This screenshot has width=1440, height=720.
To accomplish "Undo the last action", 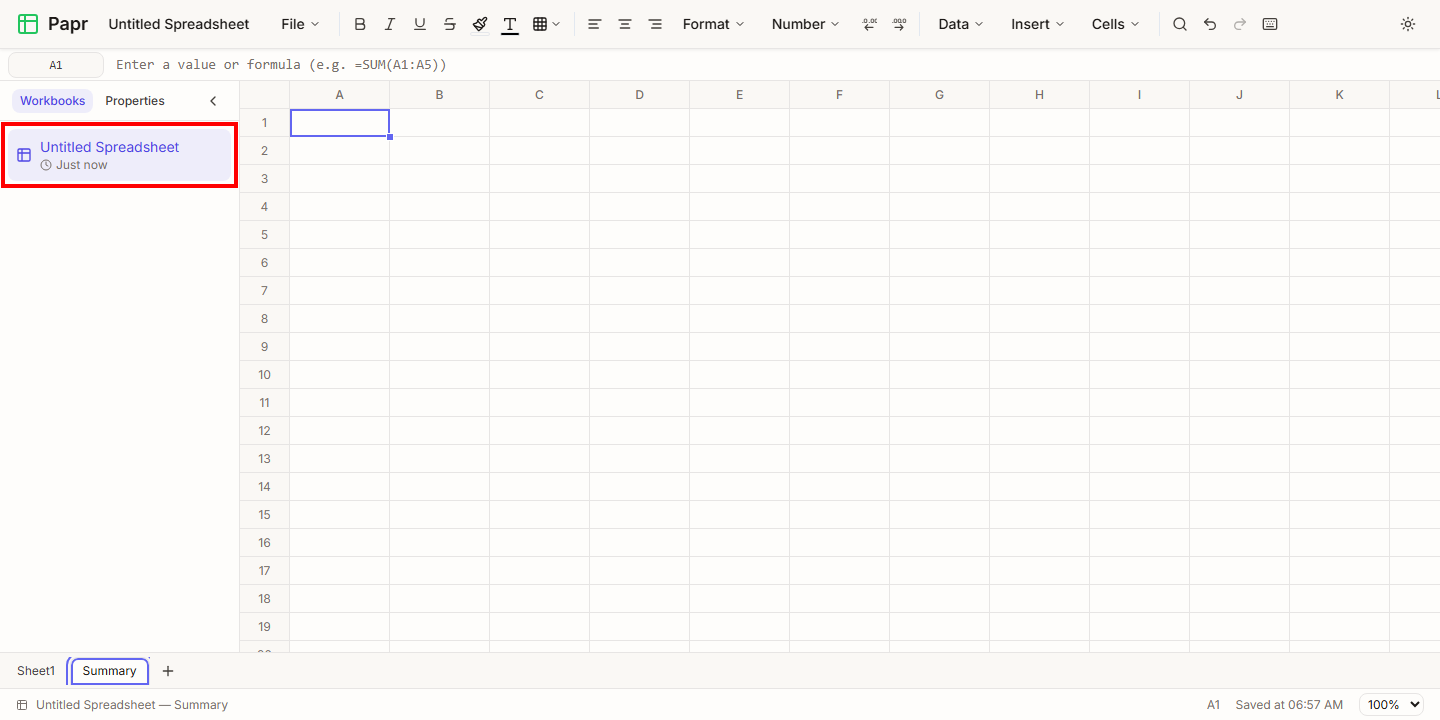I will click(x=1210, y=24).
